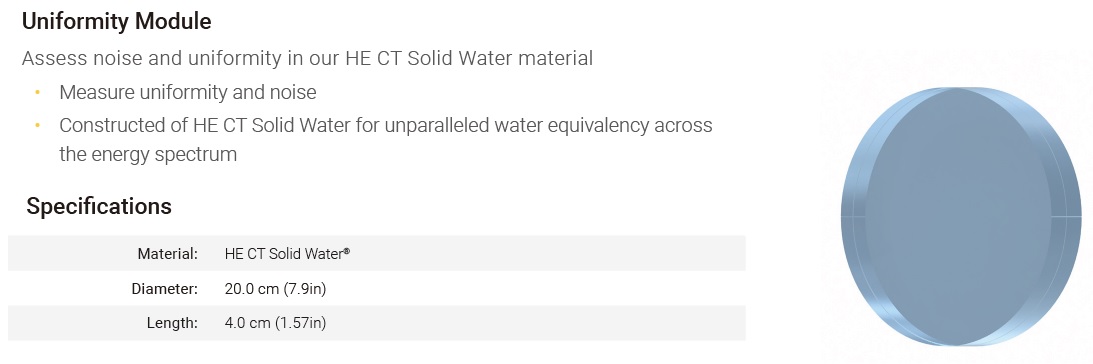The height and width of the screenshot is (364, 1093).
Task: Click the Material label in specifications table
Action: [167, 254]
